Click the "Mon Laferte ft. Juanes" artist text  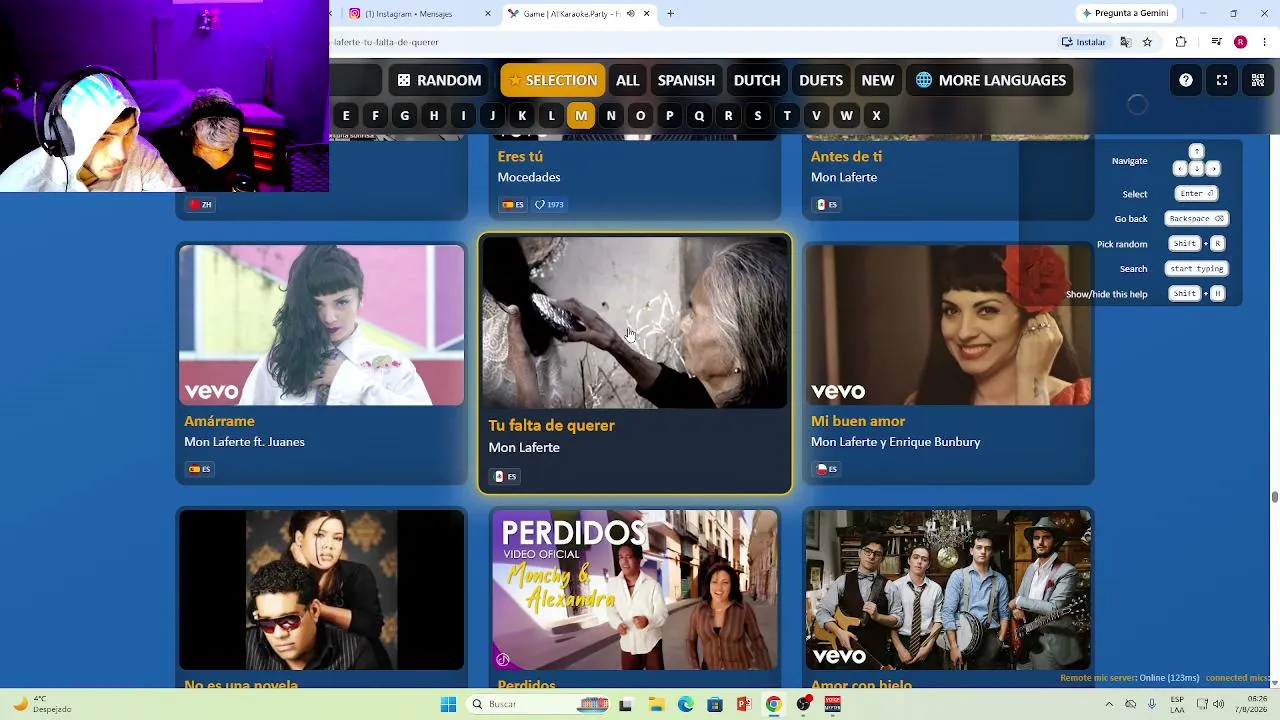pos(244,442)
